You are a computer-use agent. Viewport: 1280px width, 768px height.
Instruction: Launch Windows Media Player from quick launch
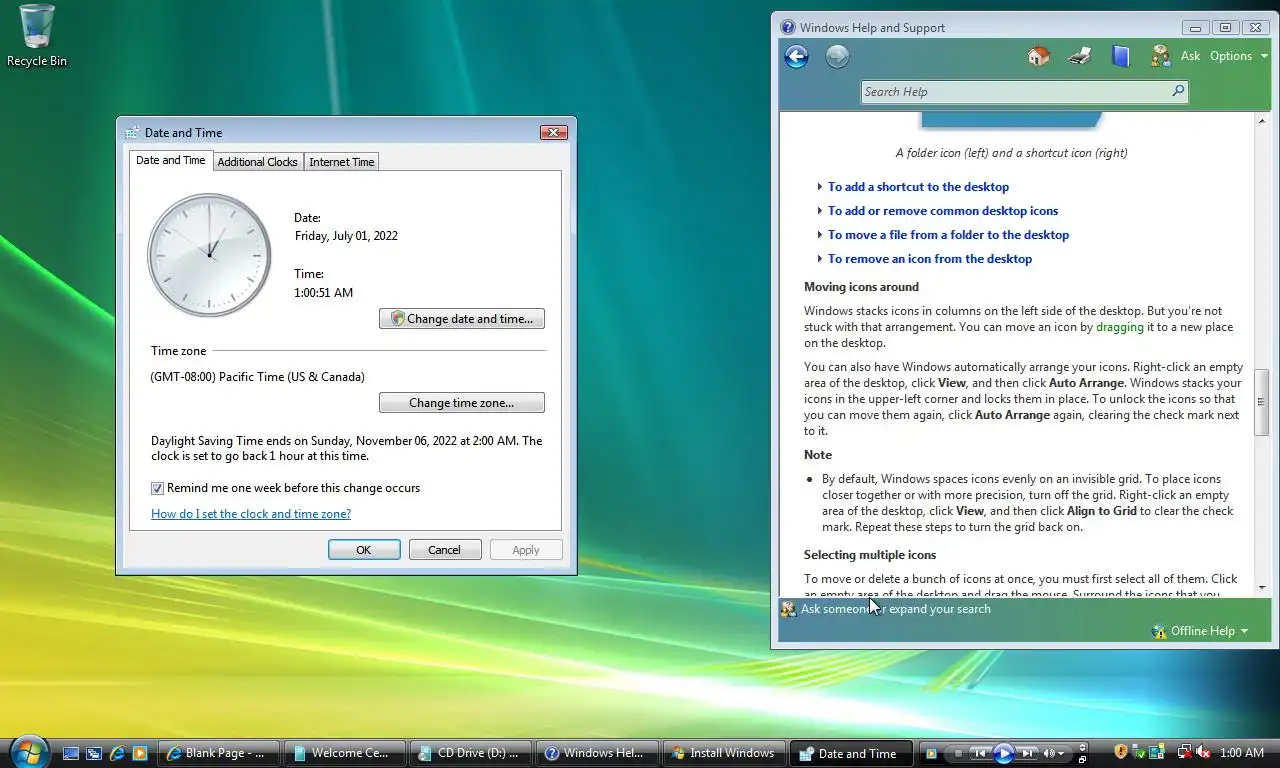pos(140,753)
